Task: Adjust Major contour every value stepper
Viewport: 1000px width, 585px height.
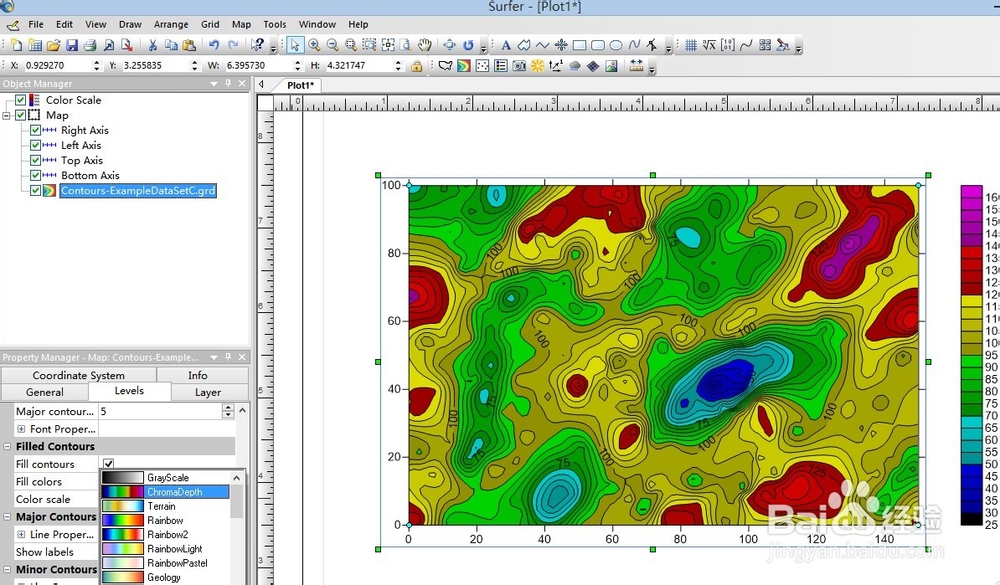Action: pos(228,411)
